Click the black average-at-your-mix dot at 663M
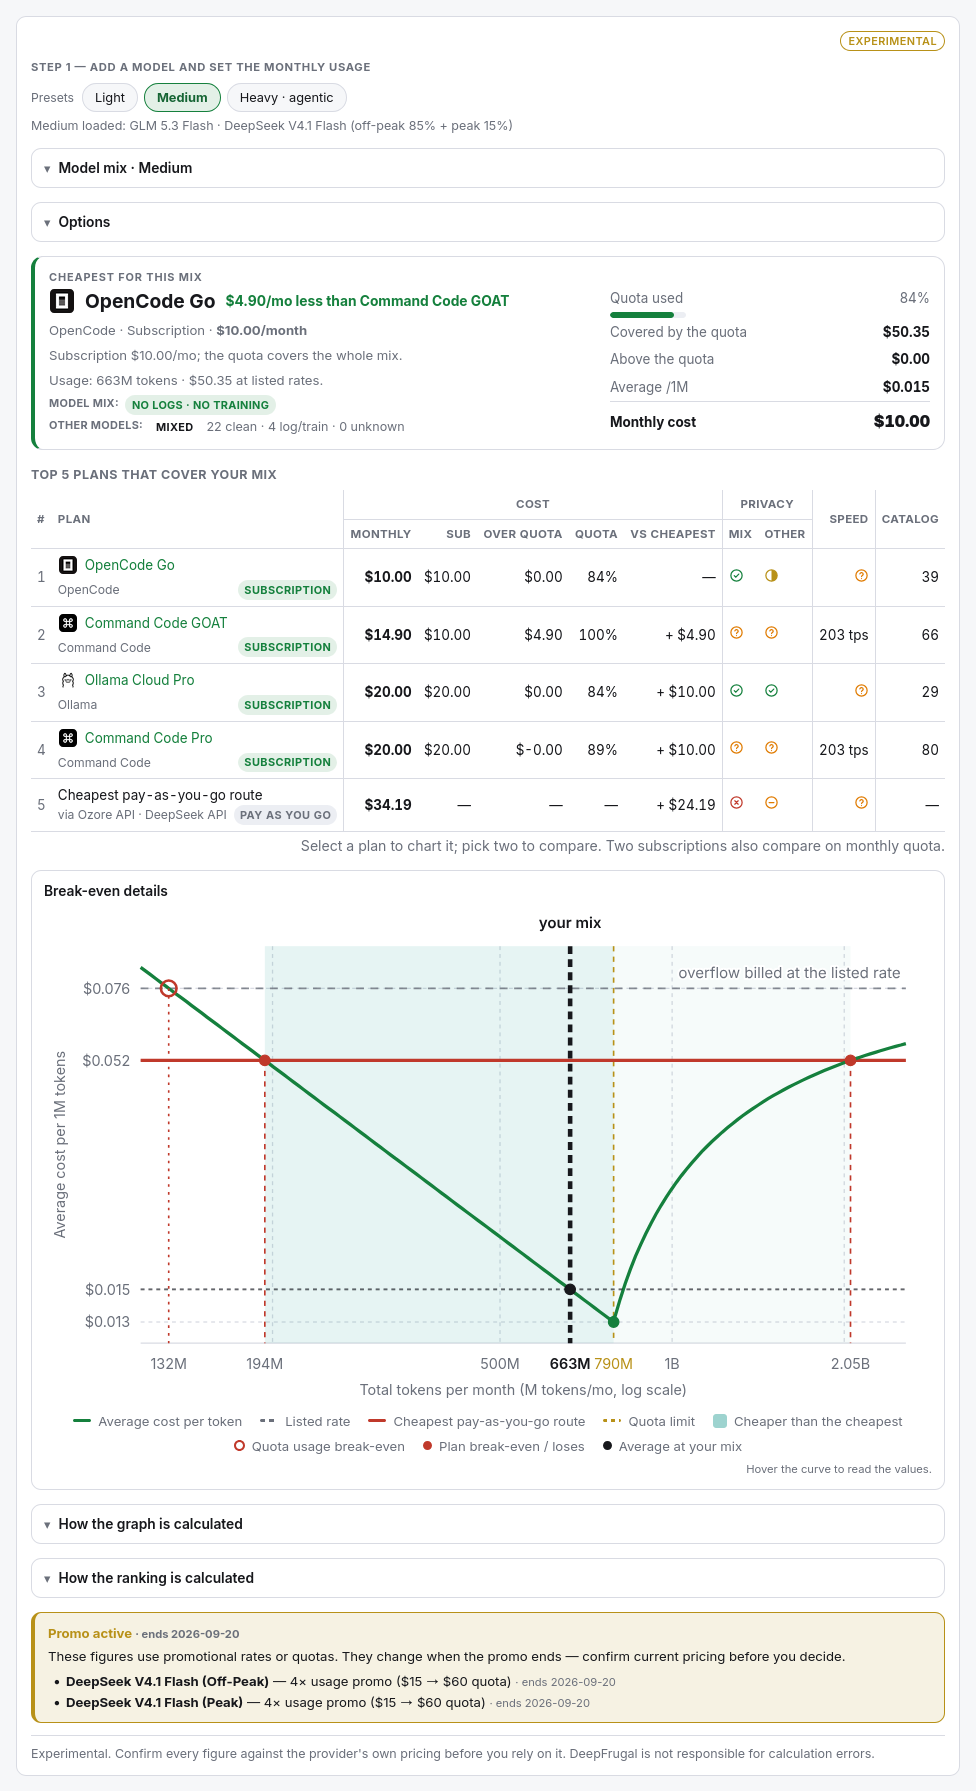This screenshot has width=976, height=1791. click(x=570, y=1290)
